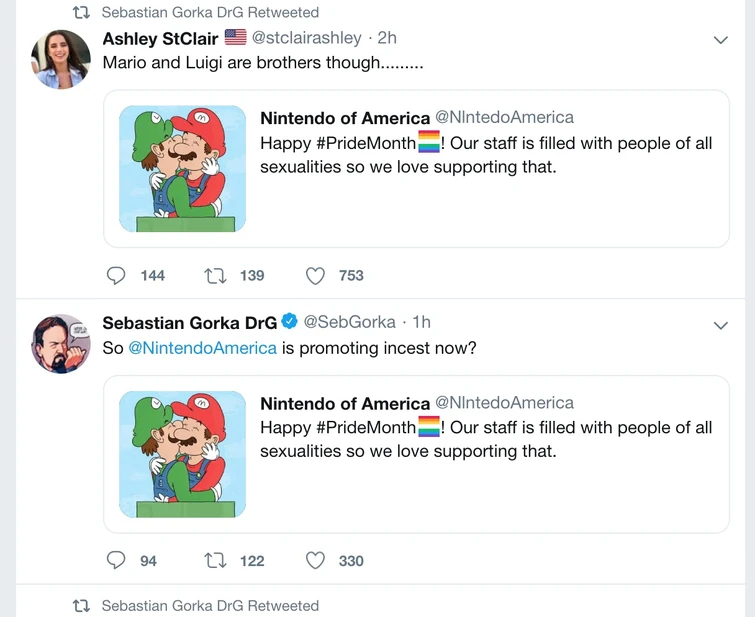Like Ashley StClair's tweet
755x617 pixels.
pyautogui.click(x=315, y=275)
